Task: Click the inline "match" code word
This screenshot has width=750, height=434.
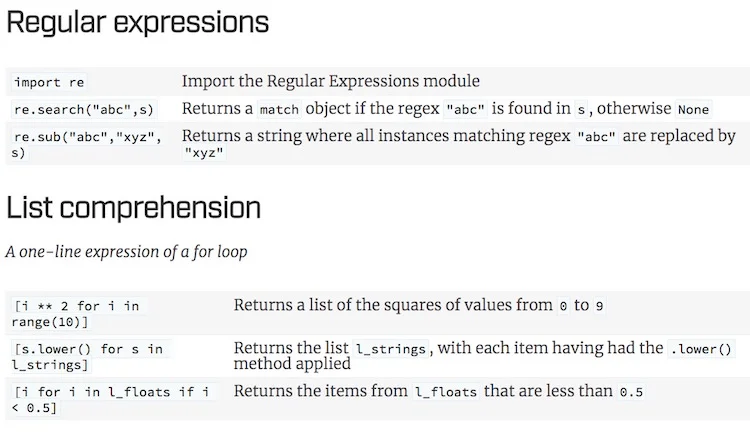Action: (279, 110)
